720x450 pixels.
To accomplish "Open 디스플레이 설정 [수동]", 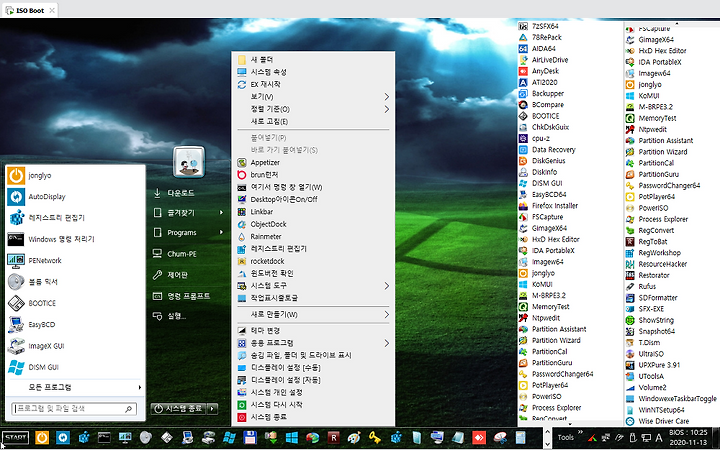I will pos(313,368).
